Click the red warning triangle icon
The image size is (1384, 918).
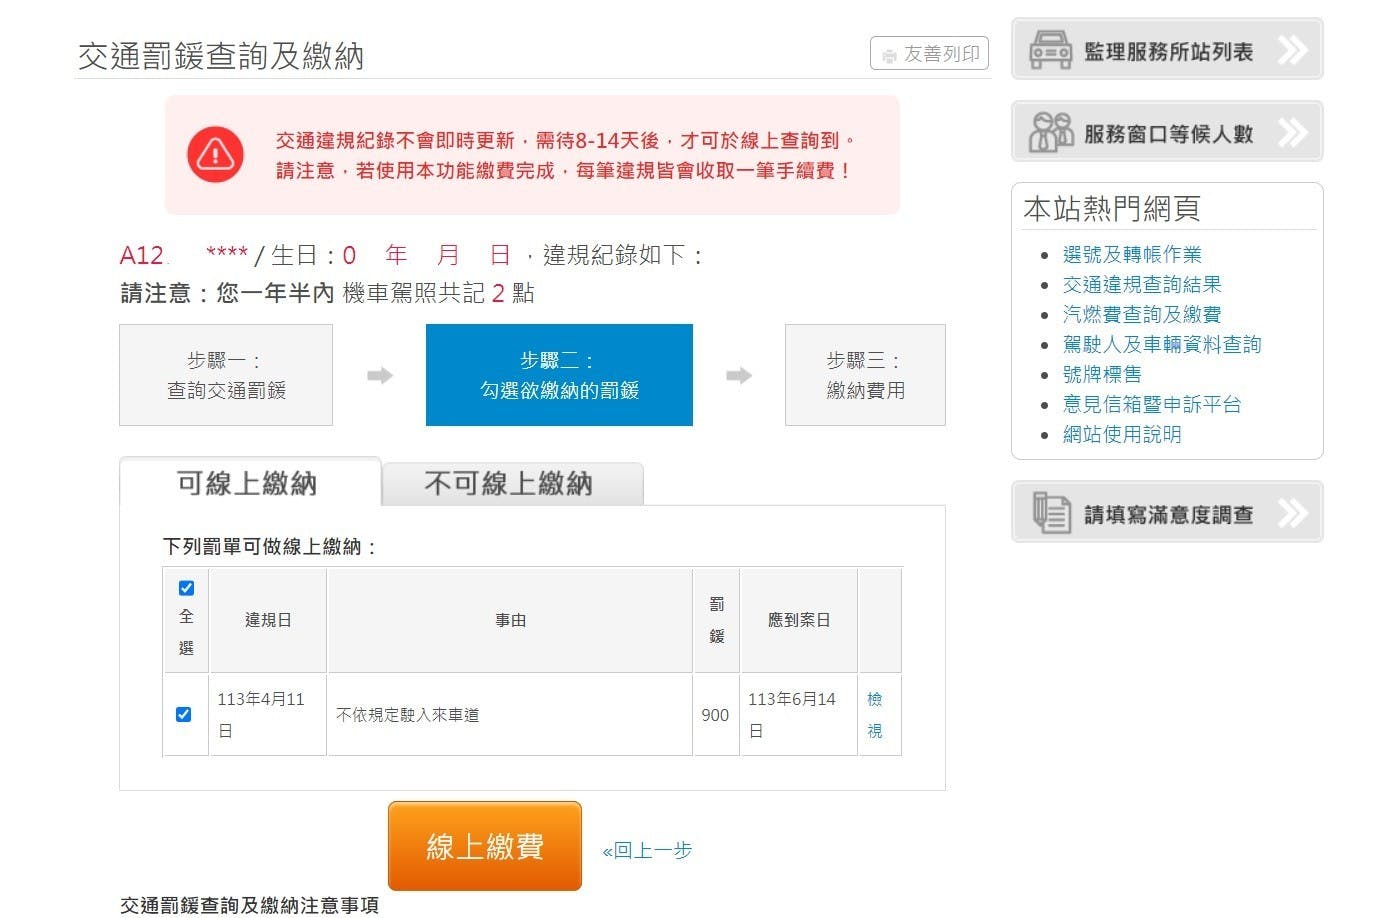point(215,154)
